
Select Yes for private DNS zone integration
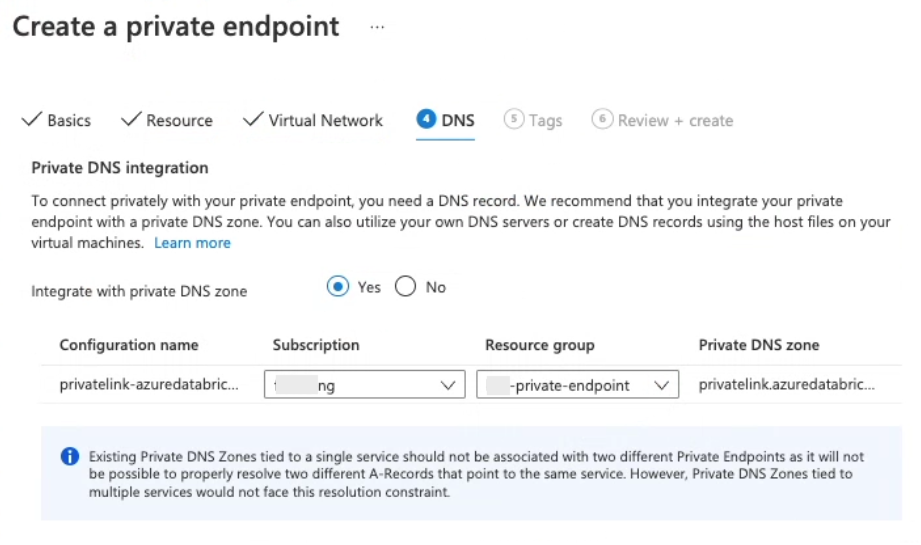click(338, 287)
